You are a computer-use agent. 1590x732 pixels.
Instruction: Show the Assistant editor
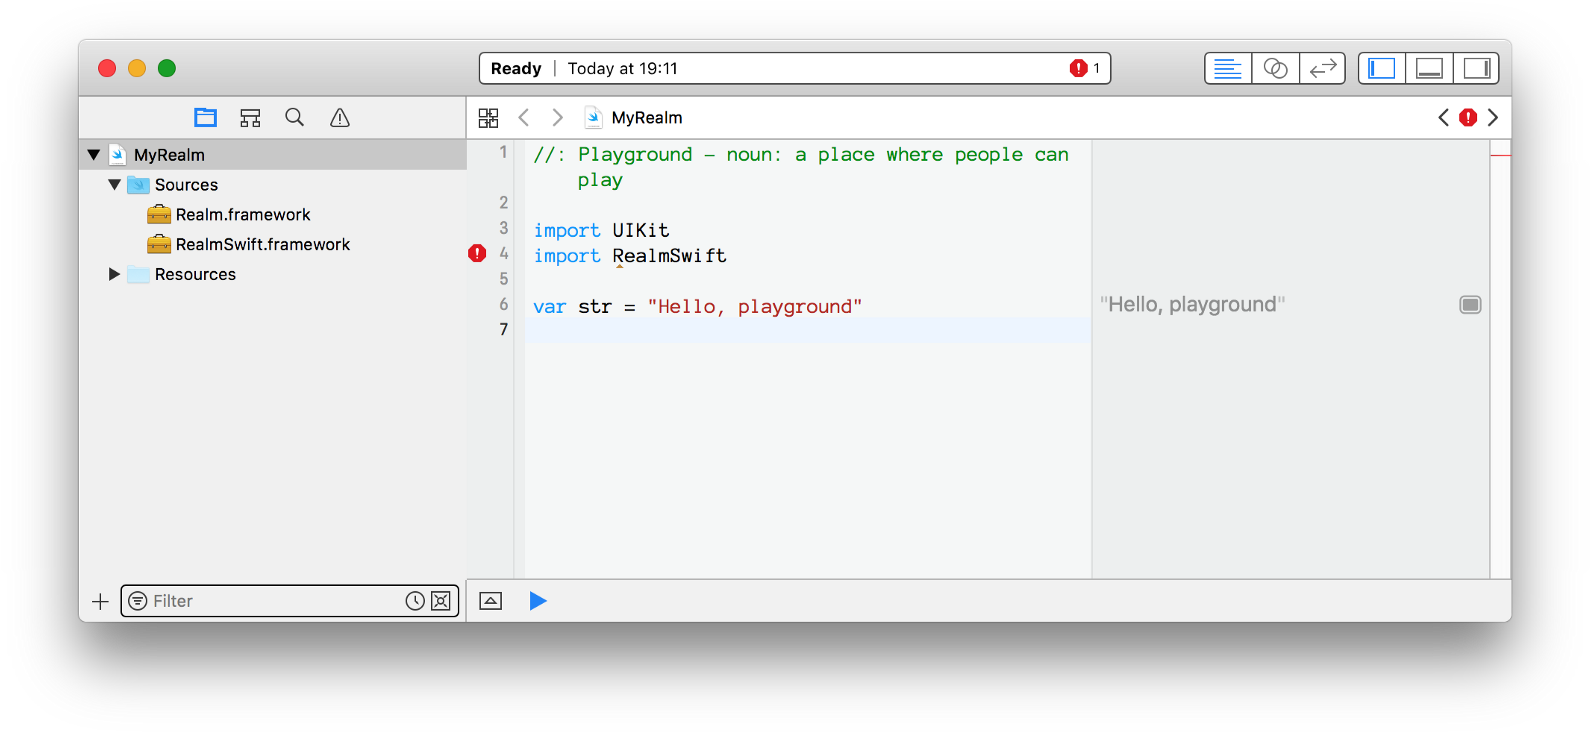coord(1275,68)
